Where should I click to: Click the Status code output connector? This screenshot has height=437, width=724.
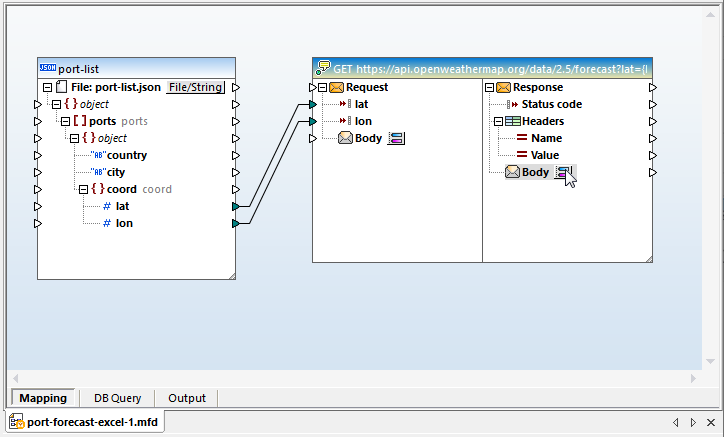click(x=653, y=104)
